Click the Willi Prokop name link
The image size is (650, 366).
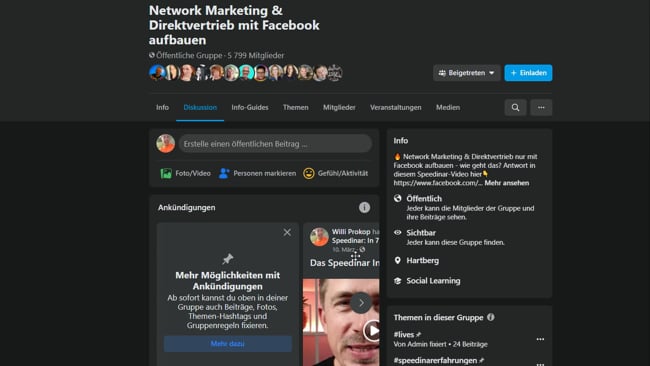tap(351, 232)
